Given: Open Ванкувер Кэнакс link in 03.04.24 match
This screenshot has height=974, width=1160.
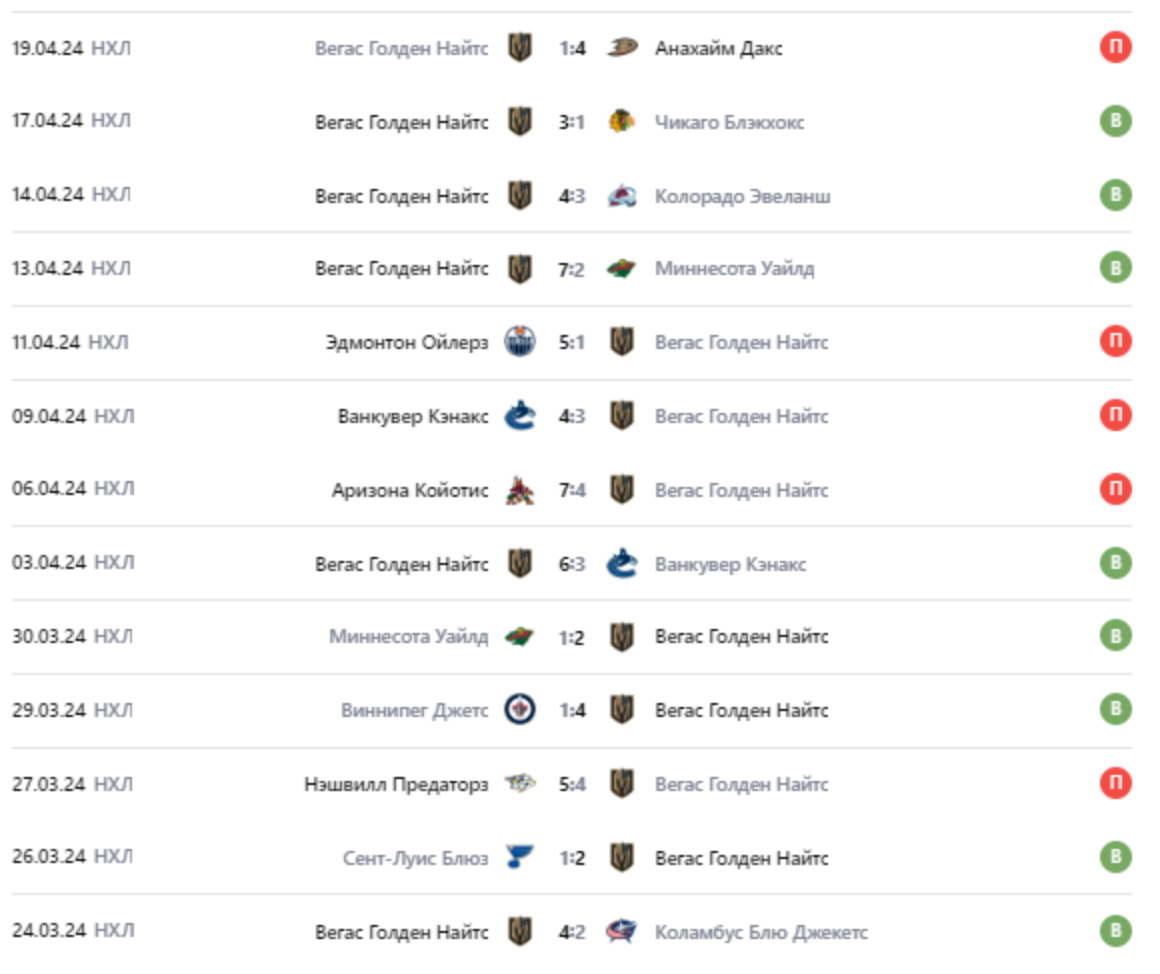Looking at the screenshot, I should (730, 564).
